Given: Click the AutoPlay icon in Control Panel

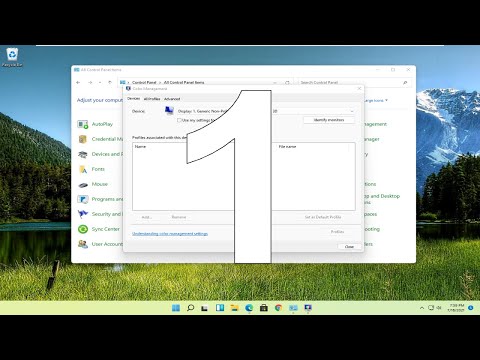Looking at the screenshot, I should [x=83, y=124].
